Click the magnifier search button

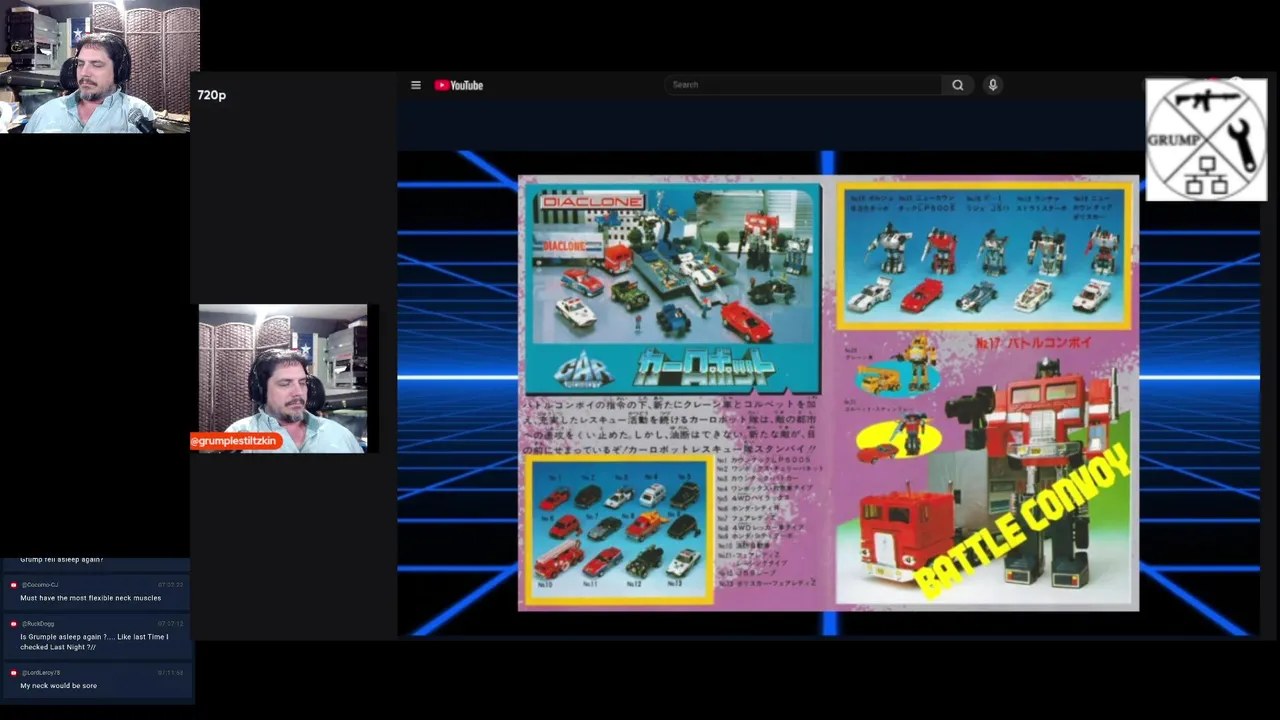point(957,85)
